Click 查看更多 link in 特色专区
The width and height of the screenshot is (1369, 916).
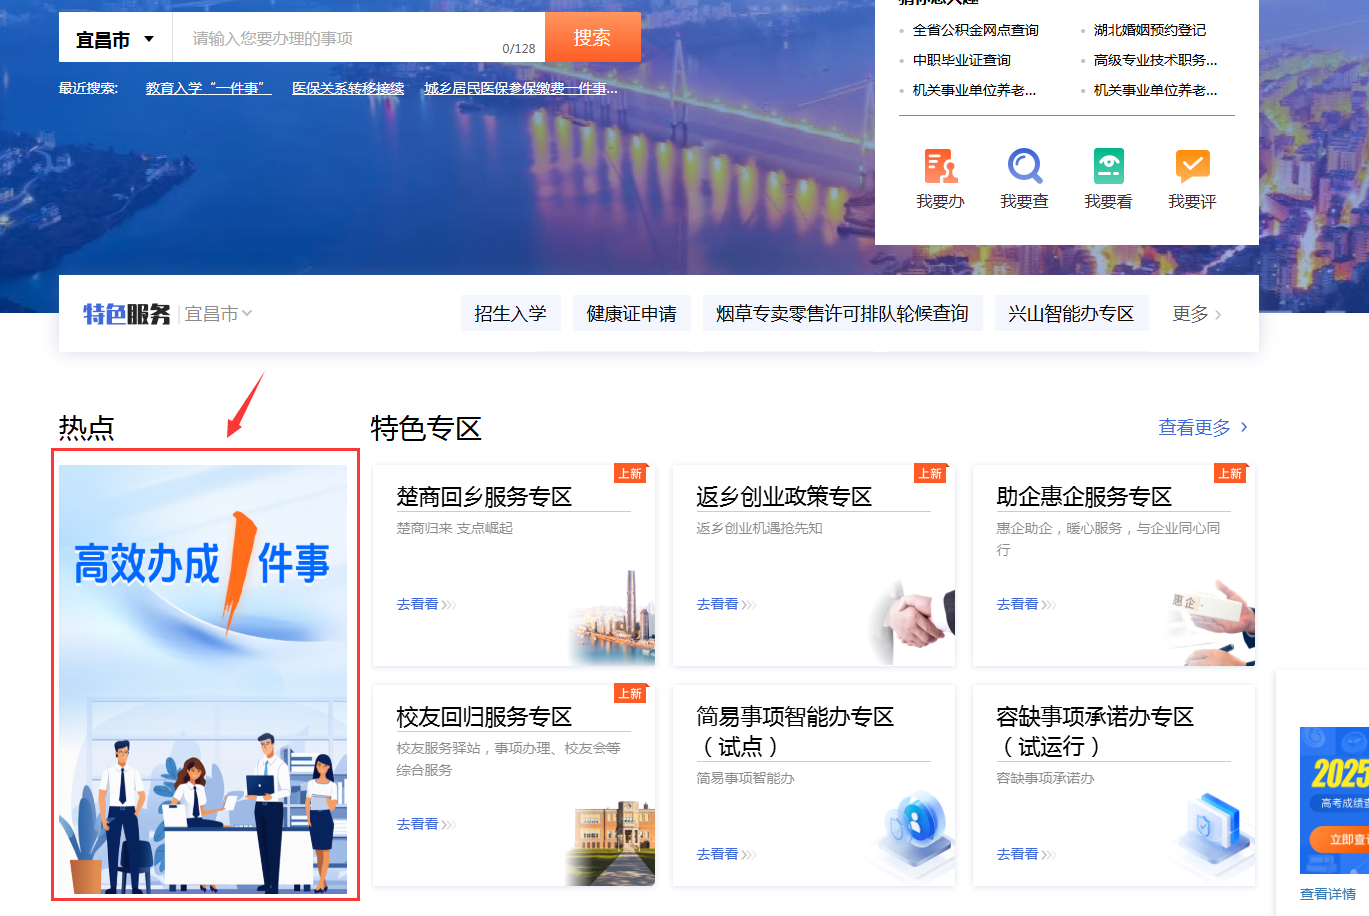[x=1202, y=428]
